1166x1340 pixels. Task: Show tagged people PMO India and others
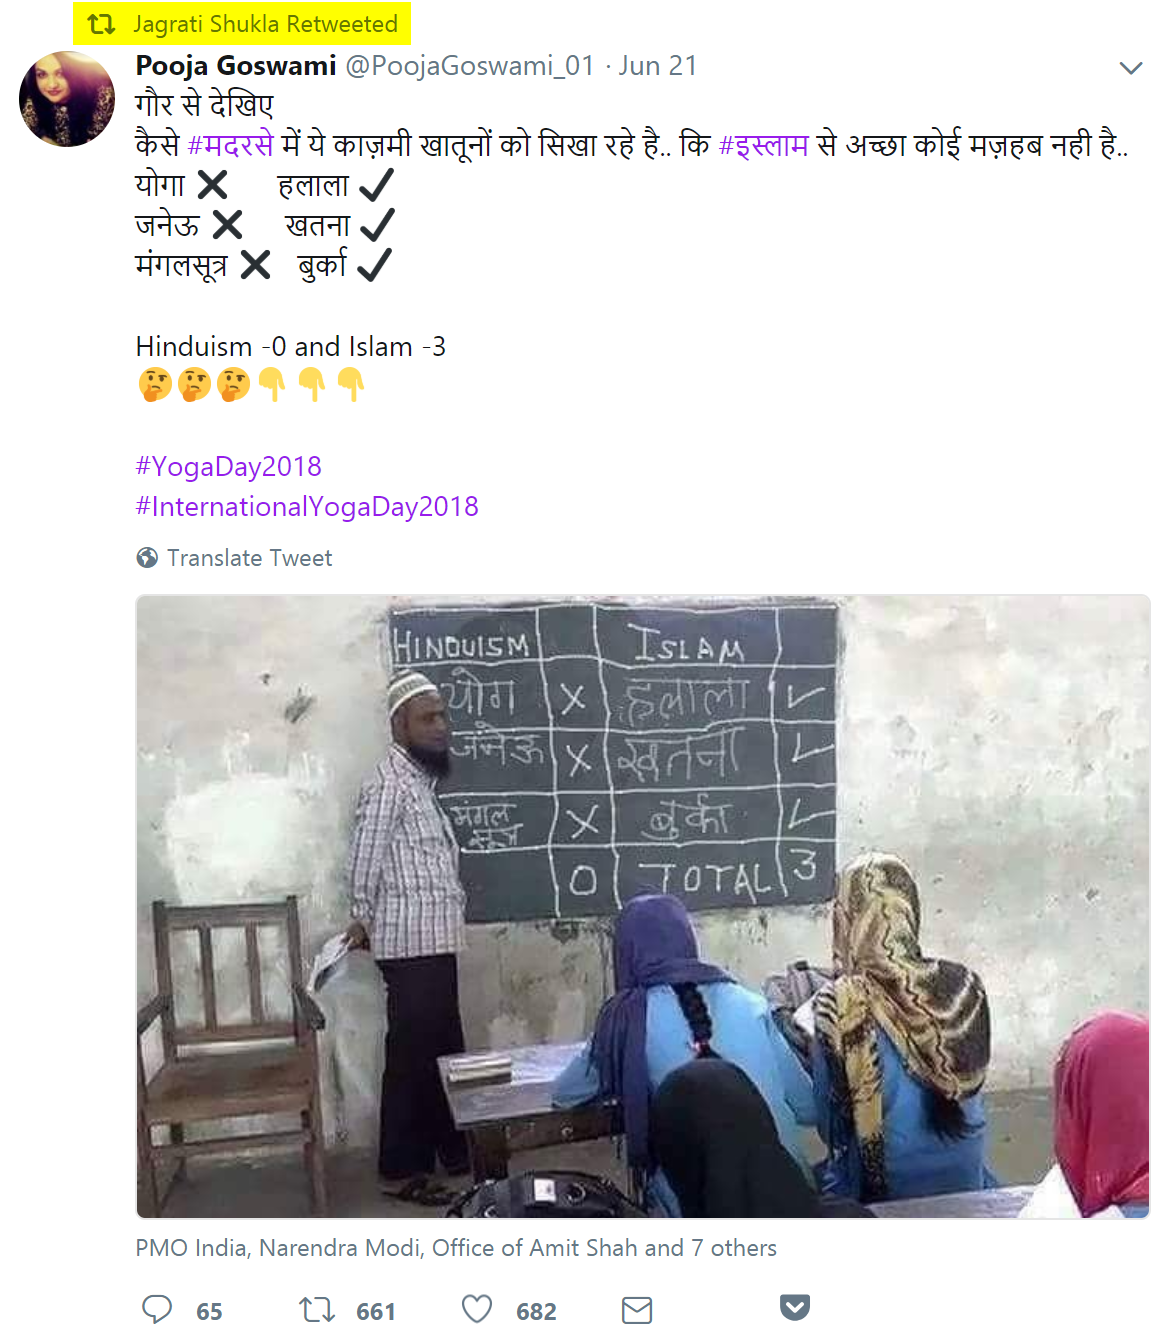click(456, 1248)
